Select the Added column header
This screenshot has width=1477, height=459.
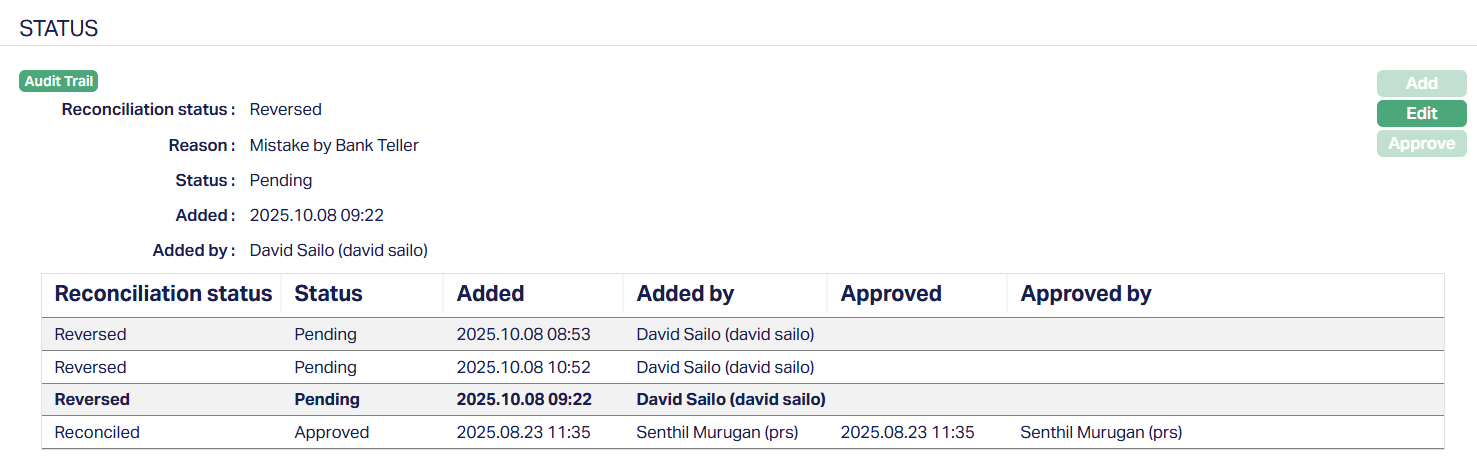(490, 294)
